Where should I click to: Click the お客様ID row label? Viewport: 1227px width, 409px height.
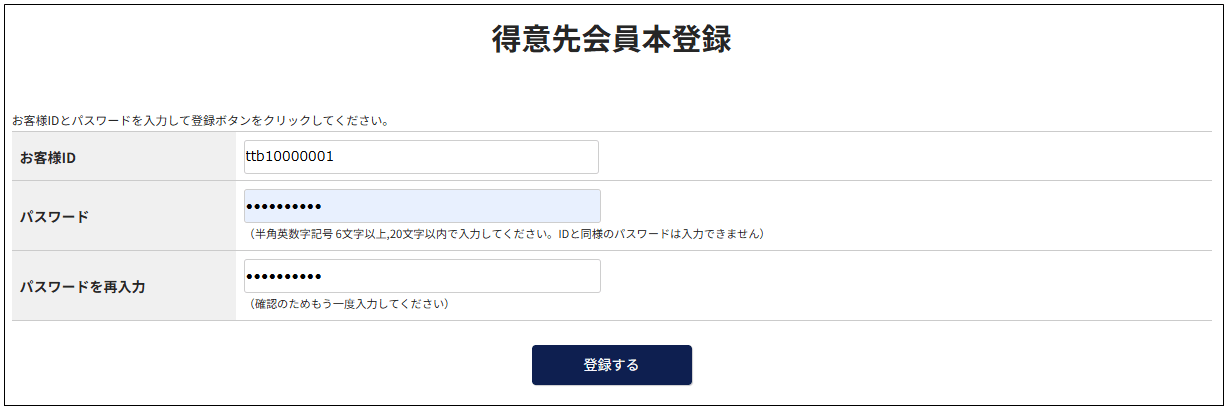pyautogui.click(x=48, y=157)
